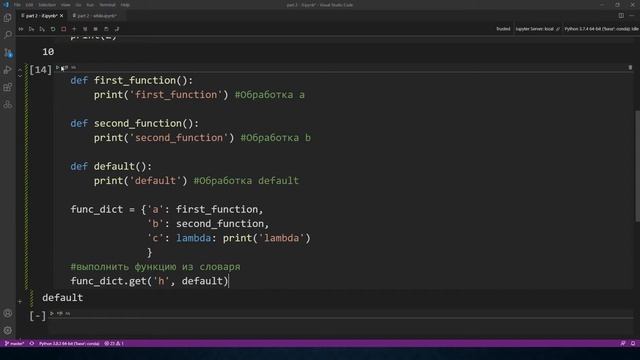Open the Go menu

(78, 5)
